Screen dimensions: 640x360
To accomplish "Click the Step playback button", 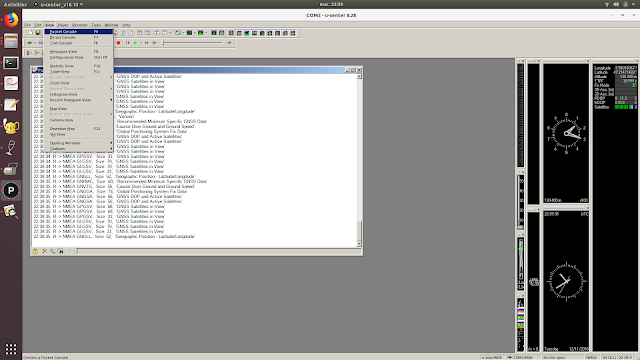I will pos(128,43).
